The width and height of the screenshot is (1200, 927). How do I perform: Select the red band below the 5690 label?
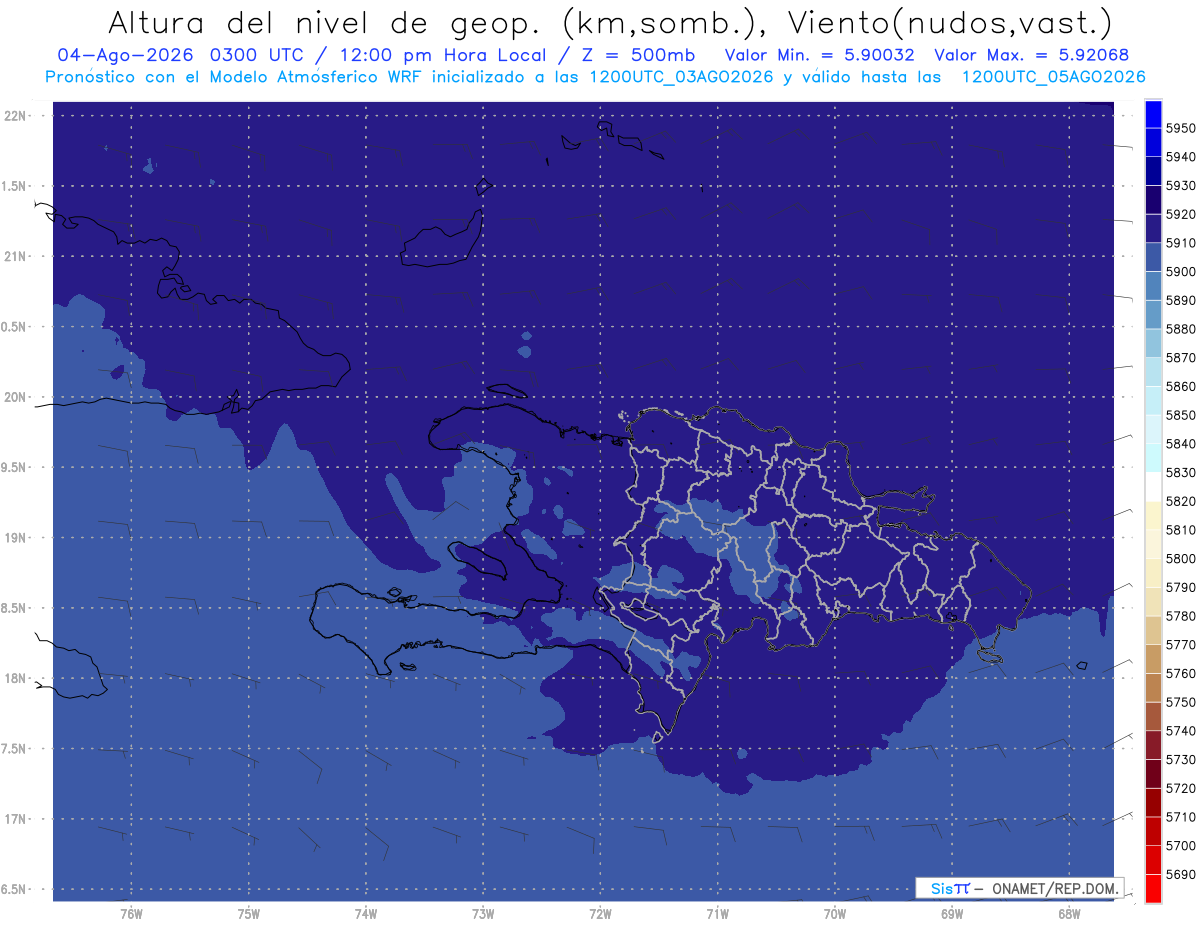pos(1153,888)
